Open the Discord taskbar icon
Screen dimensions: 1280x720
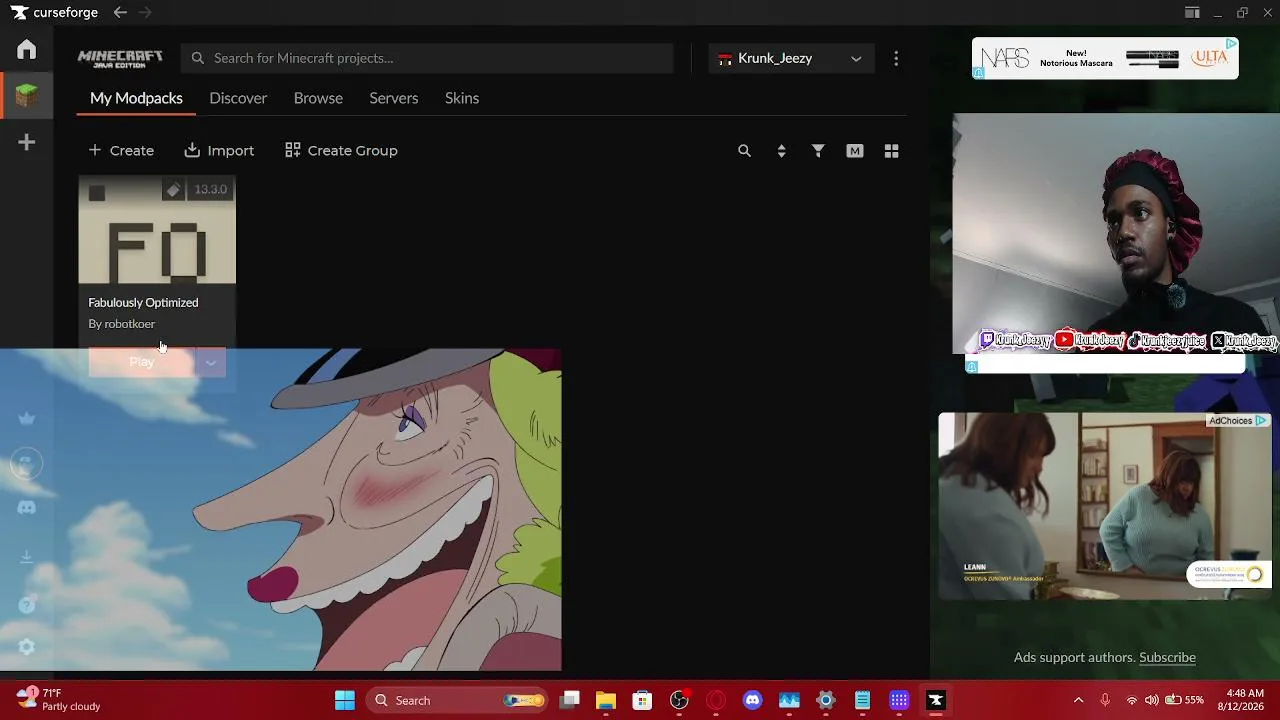tap(753, 700)
